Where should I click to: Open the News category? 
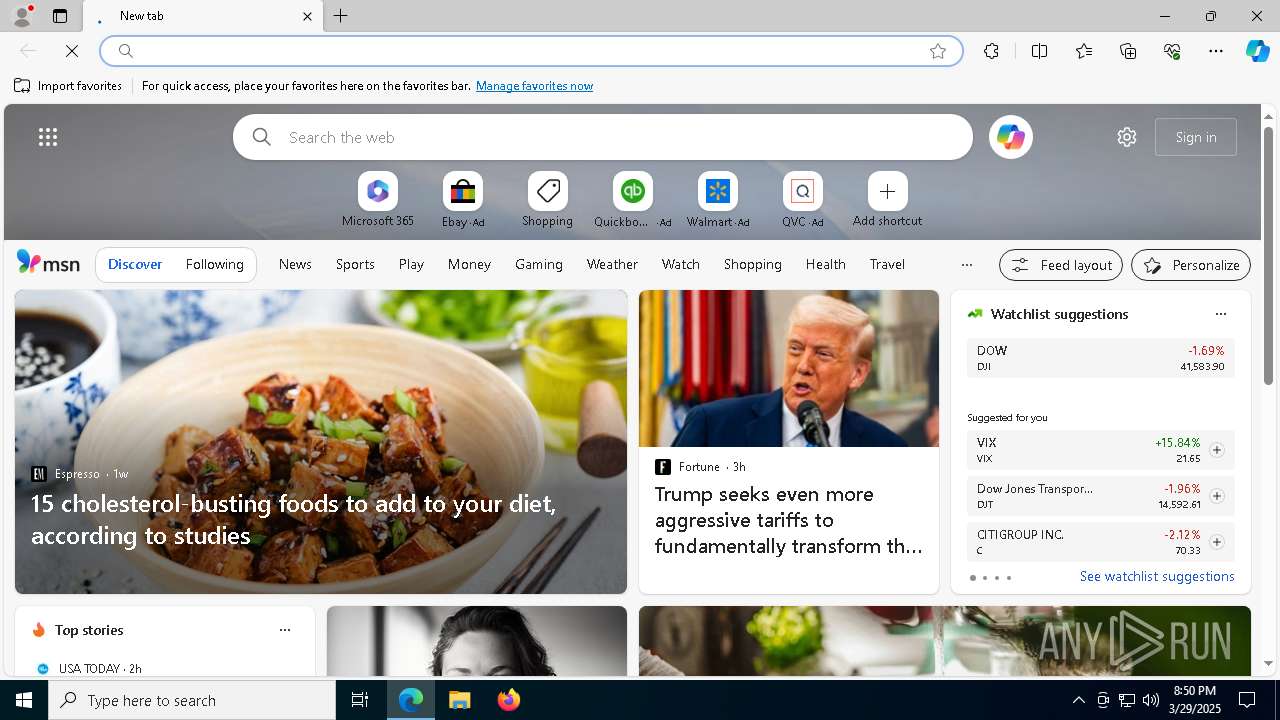pos(295,264)
